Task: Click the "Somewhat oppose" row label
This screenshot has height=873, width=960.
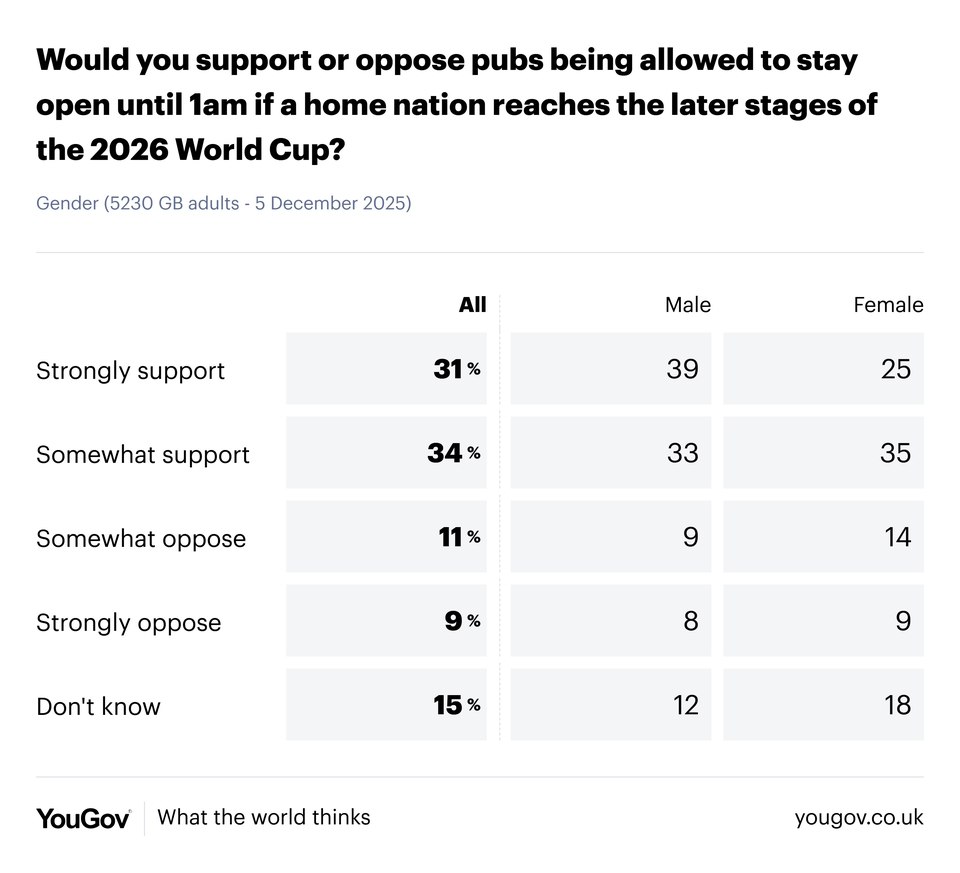Action: pos(141,539)
